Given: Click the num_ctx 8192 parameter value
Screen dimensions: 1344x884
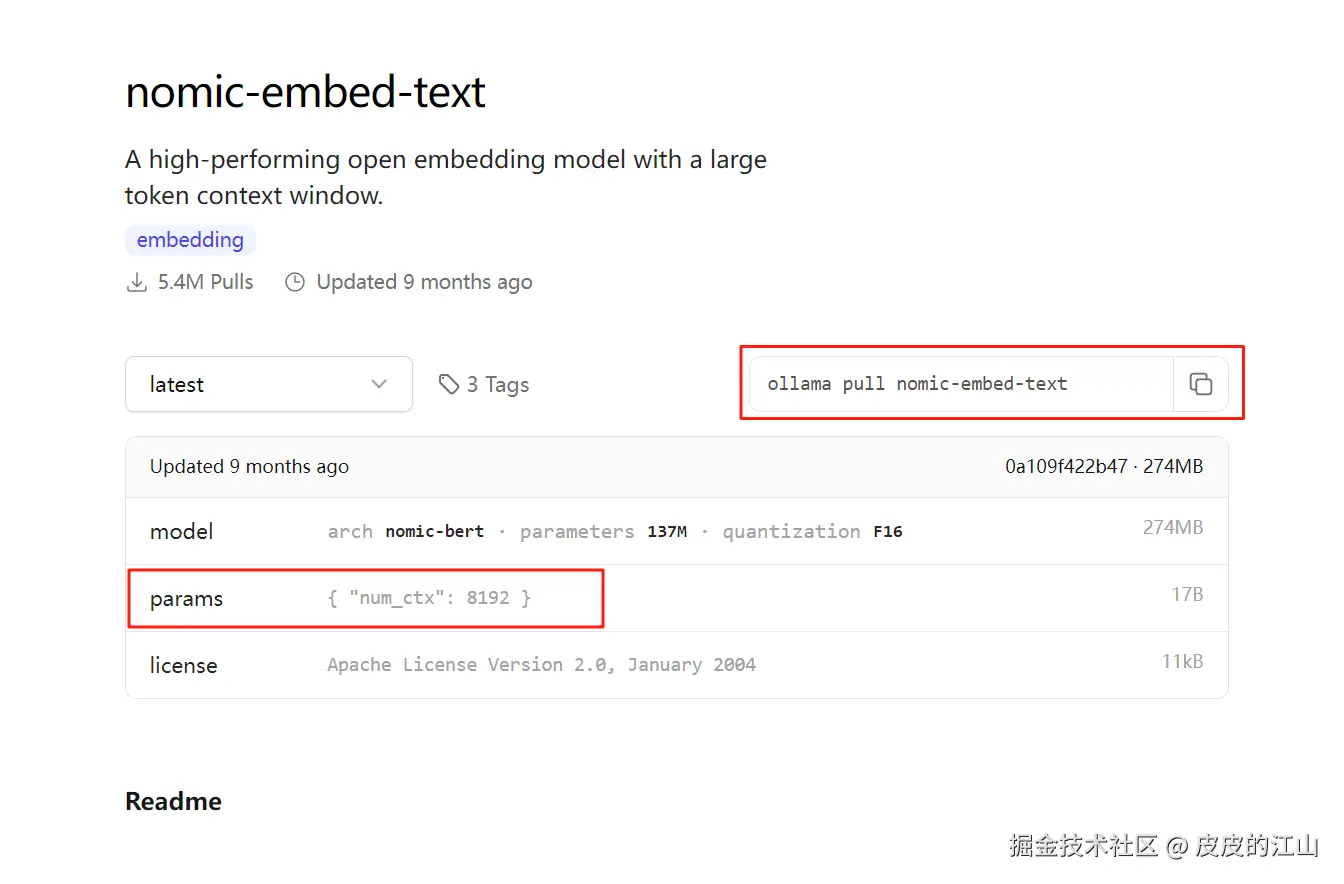Looking at the screenshot, I should tap(429, 598).
